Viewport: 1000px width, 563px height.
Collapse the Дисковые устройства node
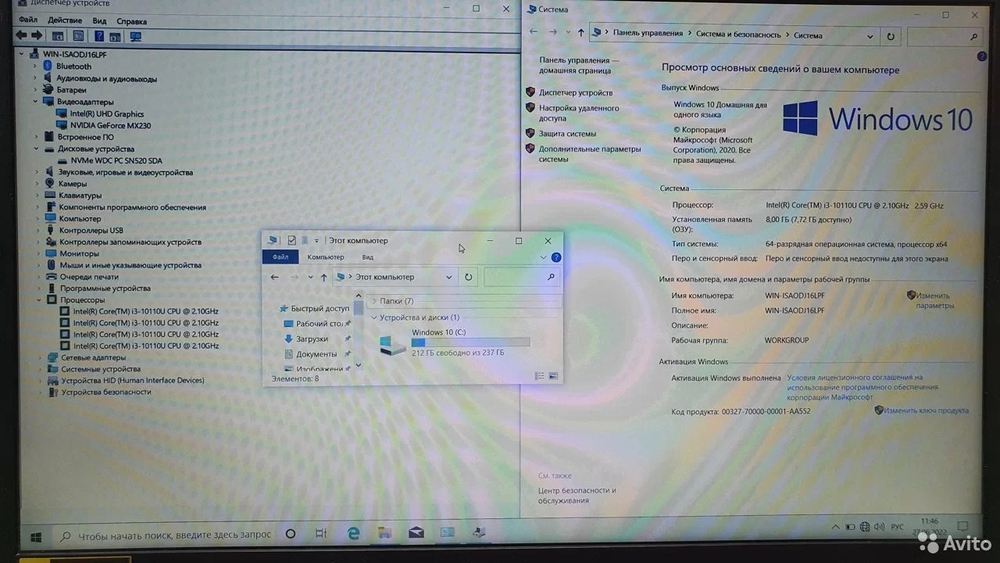coord(36,149)
